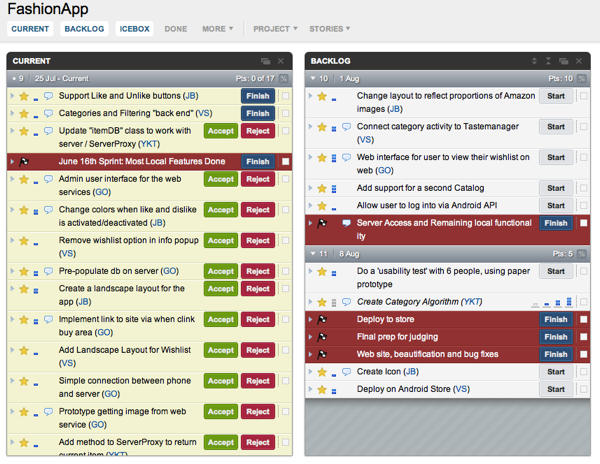This screenshot has width=600, height=464.
Task: Open comment bubble on Prototype getting image story
Action: point(48,412)
